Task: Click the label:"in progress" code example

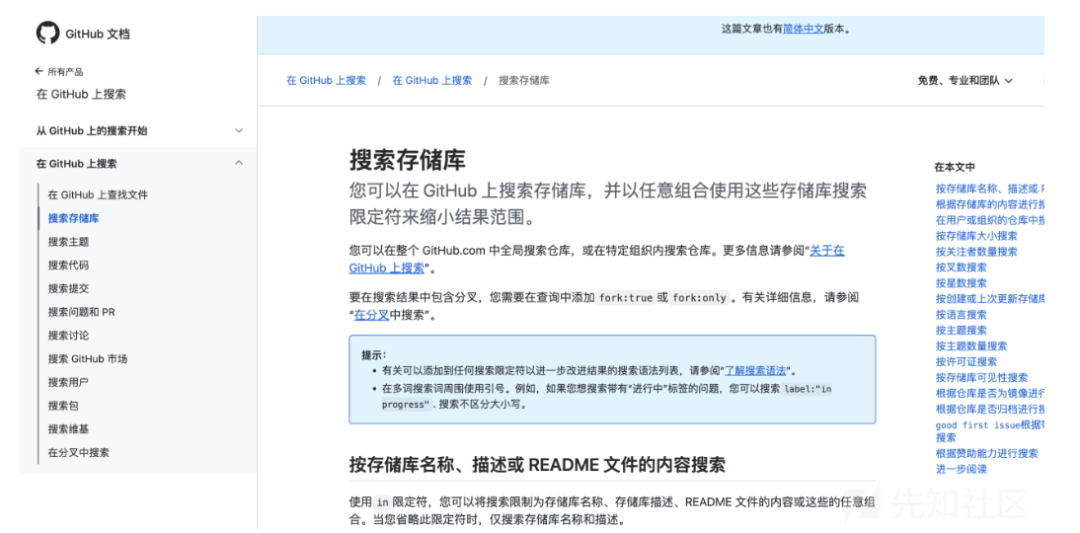Action: pyautogui.click(x=607, y=397)
